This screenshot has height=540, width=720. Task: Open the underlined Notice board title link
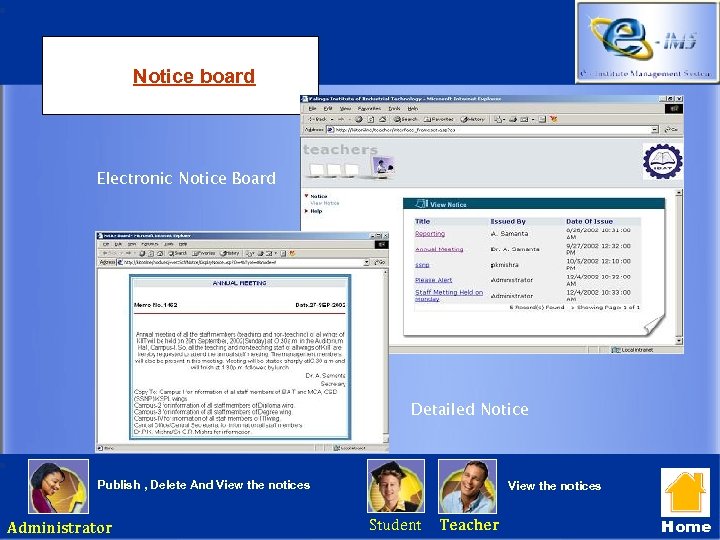pos(194,76)
